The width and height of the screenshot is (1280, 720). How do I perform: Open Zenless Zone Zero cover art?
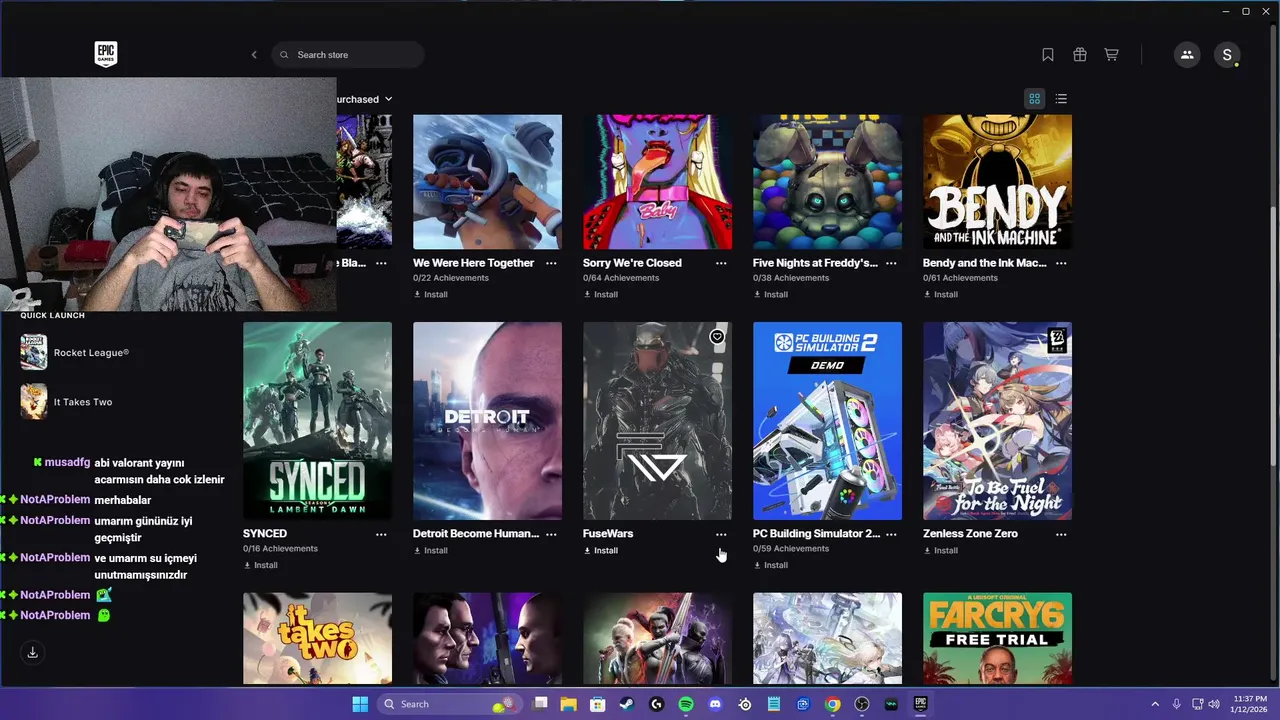pyautogui.click(x=997, y=421)
